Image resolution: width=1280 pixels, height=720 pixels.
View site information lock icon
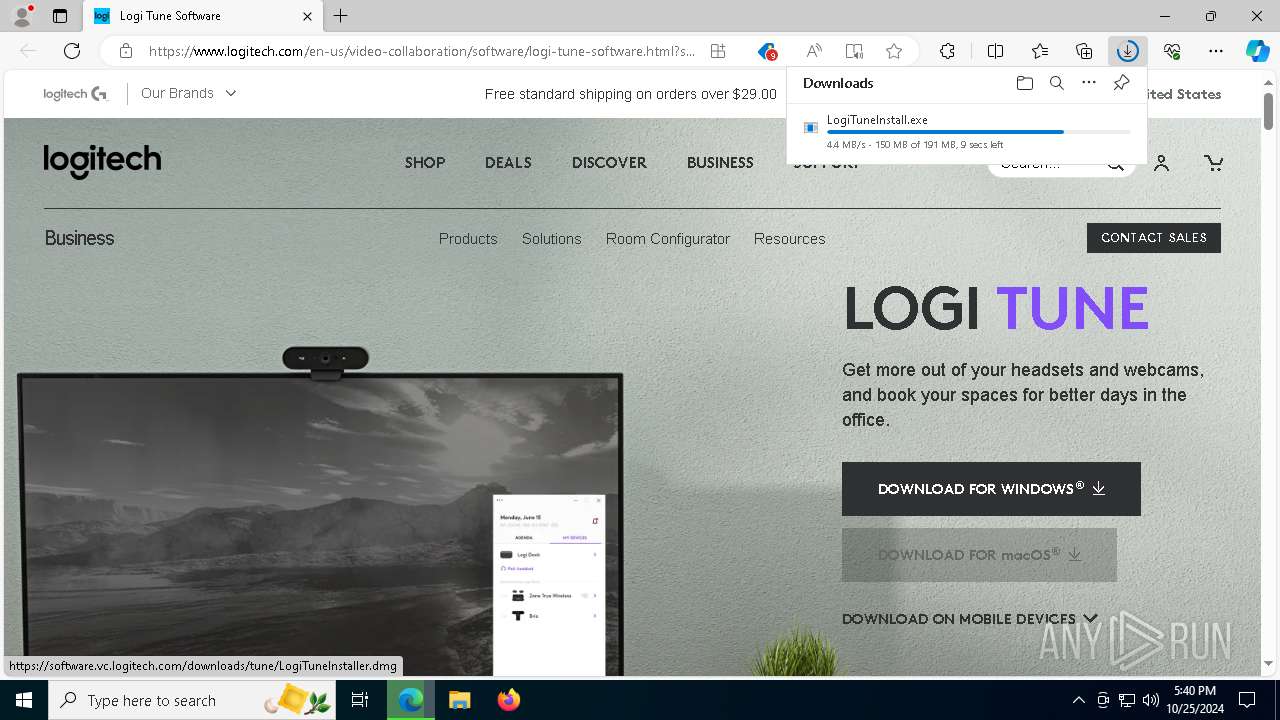125,51
